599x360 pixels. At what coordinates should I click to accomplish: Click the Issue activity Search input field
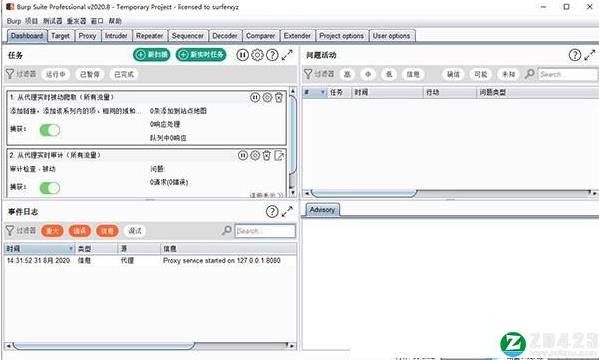click(567, 74)
